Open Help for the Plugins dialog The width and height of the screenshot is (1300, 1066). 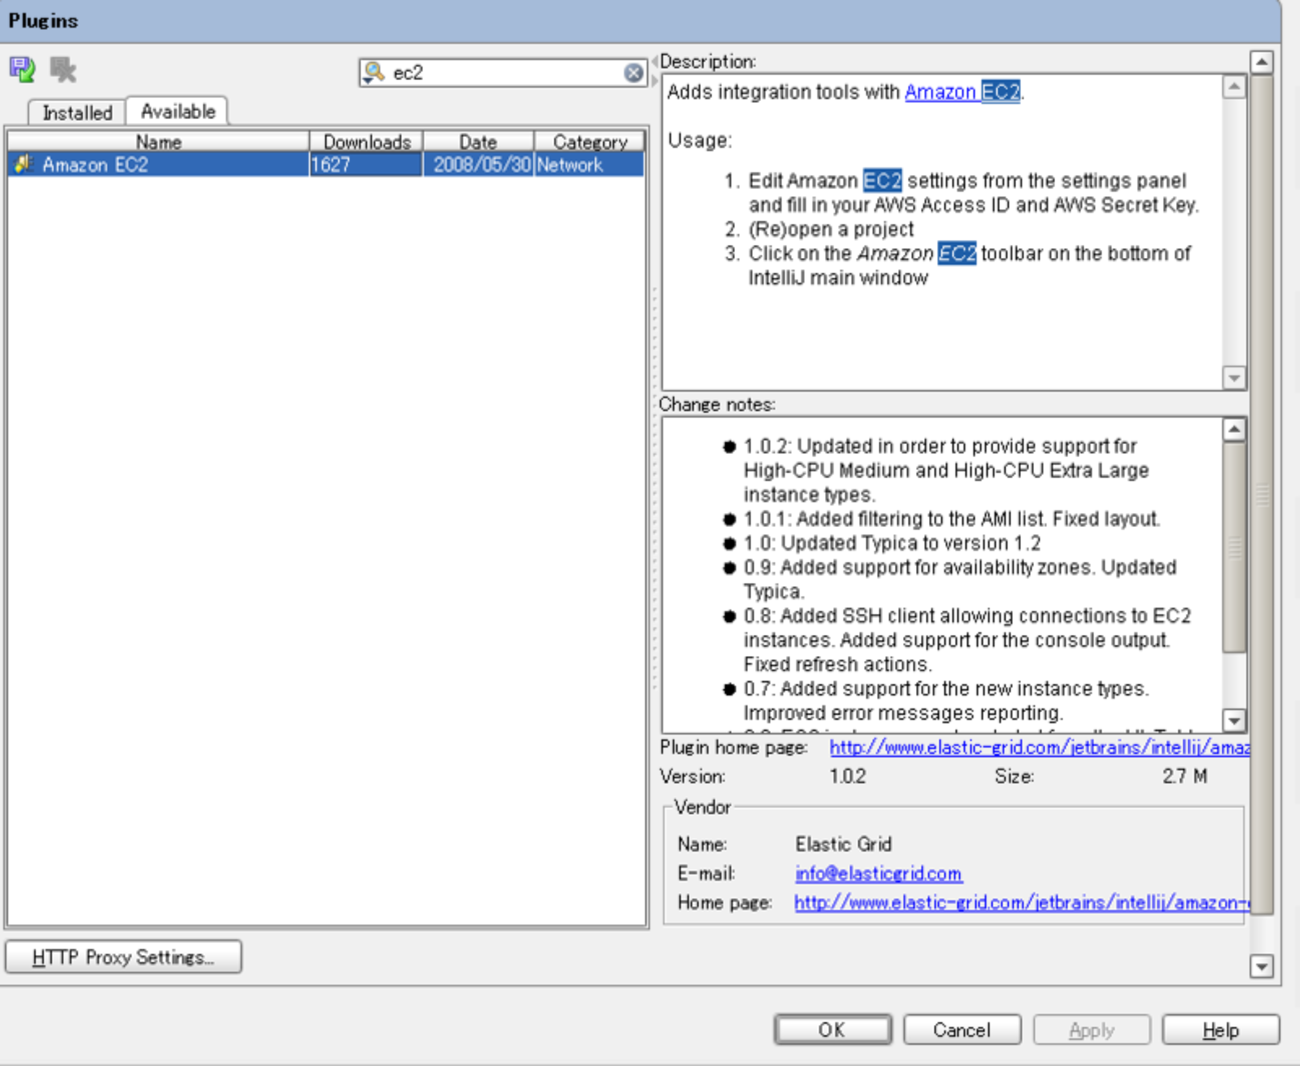click(1221, 1030)
